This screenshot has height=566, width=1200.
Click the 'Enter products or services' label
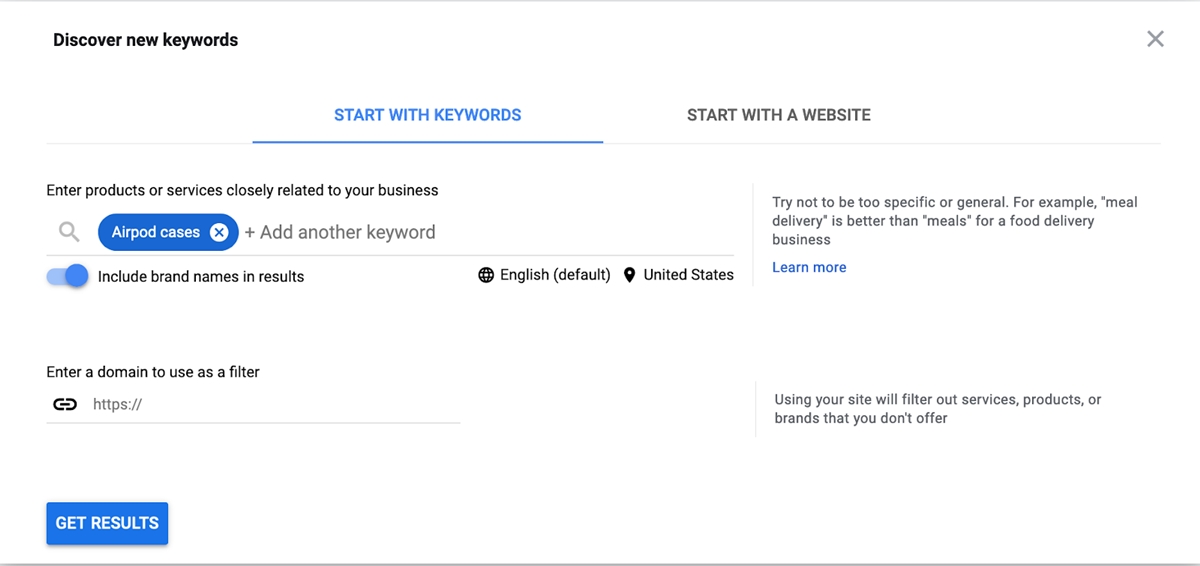click(x=242, y=190)
